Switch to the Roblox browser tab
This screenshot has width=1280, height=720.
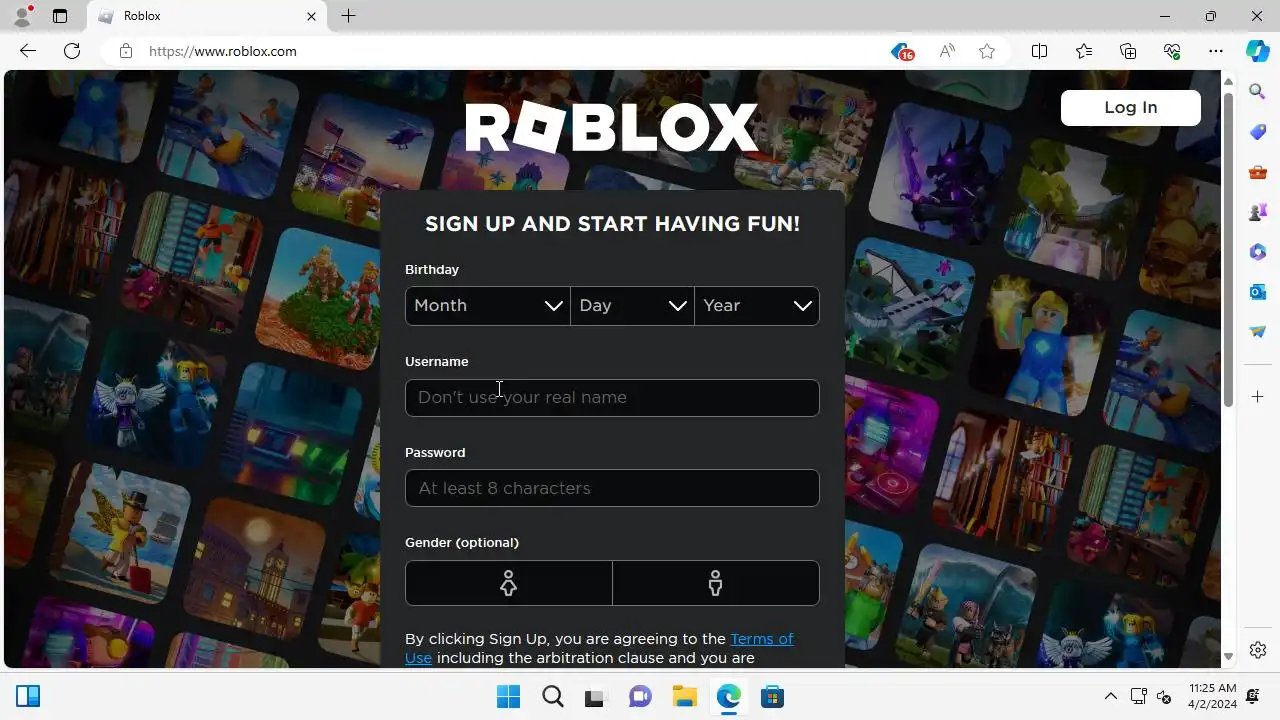pos(205,16)
